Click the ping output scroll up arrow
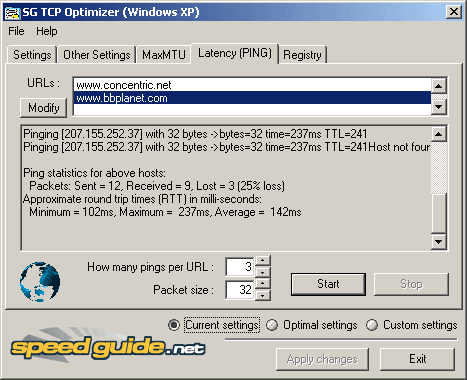The height and width of the screenshot is (380, 467). click(x=439, y=134)
